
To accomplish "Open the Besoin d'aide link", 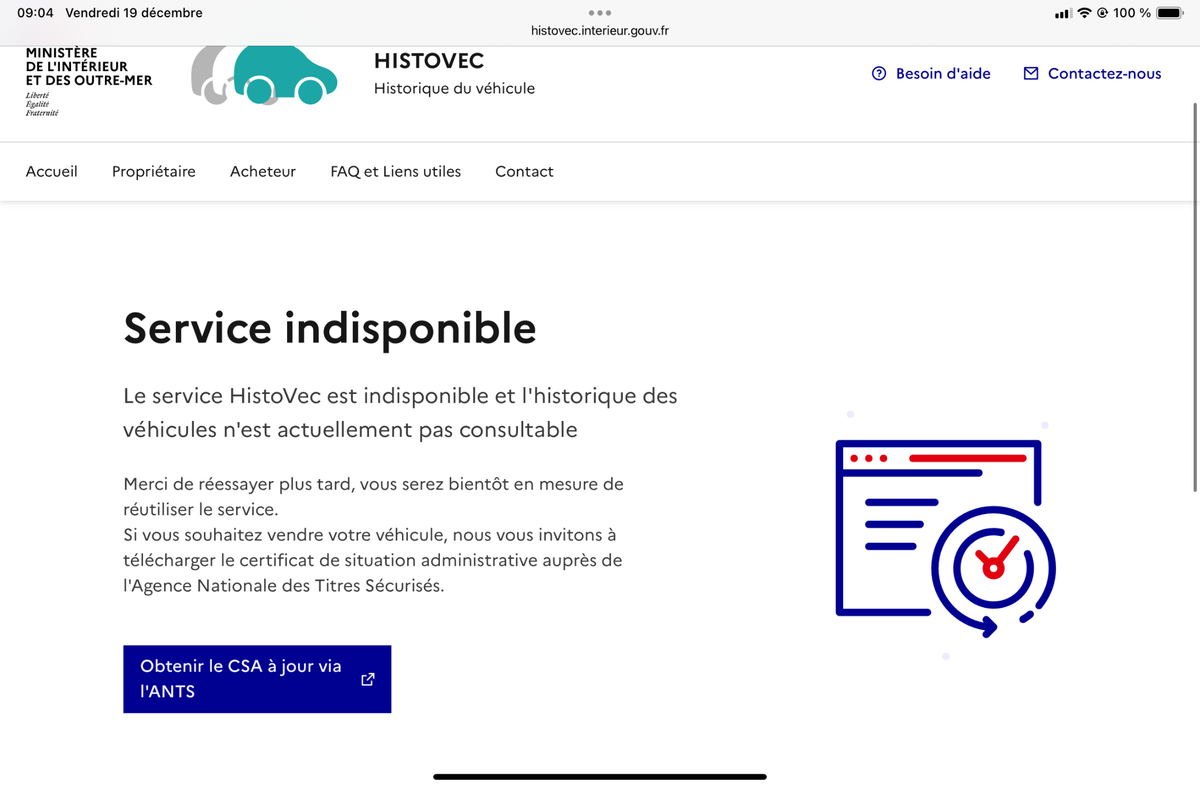I will click(x=943, y=73).
